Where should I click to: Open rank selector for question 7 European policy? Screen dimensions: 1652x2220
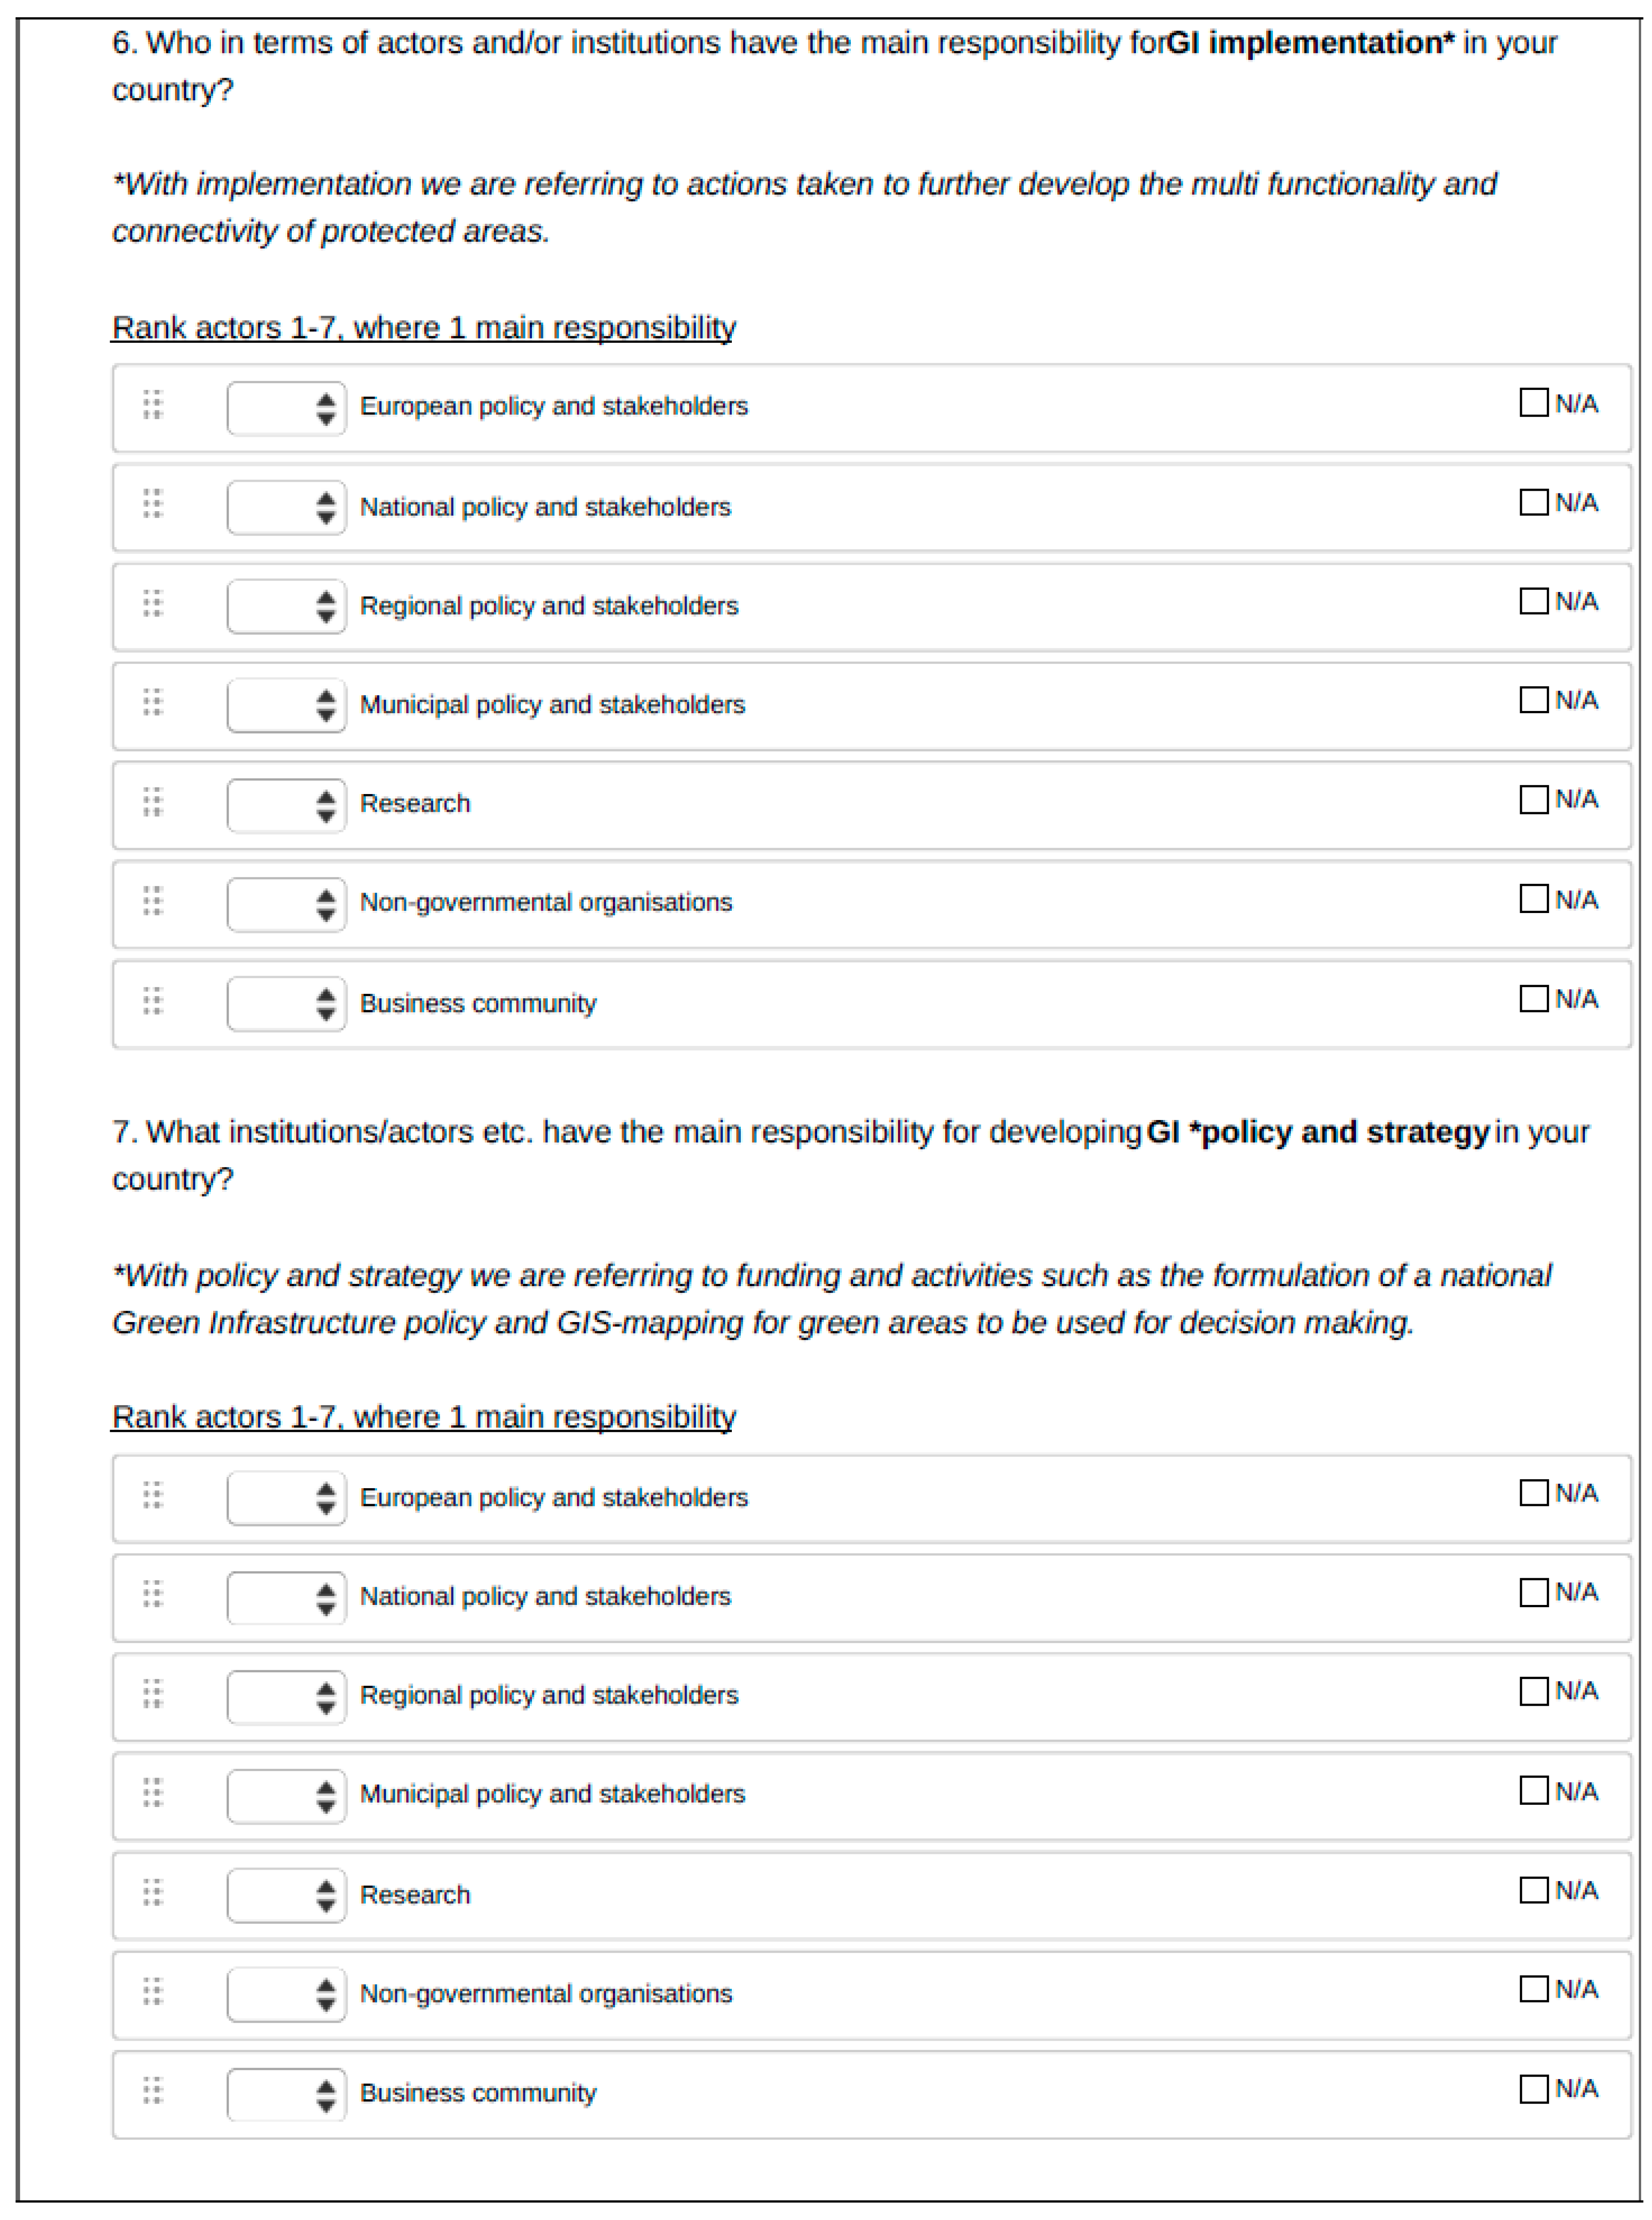pyautogui.click(x=286, y=1498)
